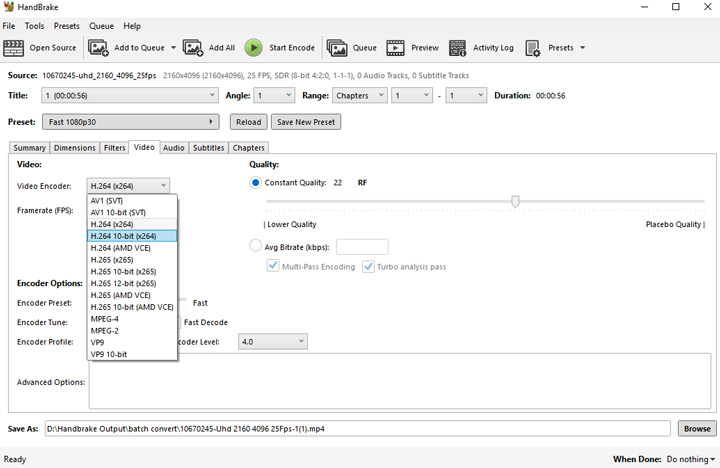Click the Save New Preset button
Viewport: 720px width, 468px height.
[306, 122]
